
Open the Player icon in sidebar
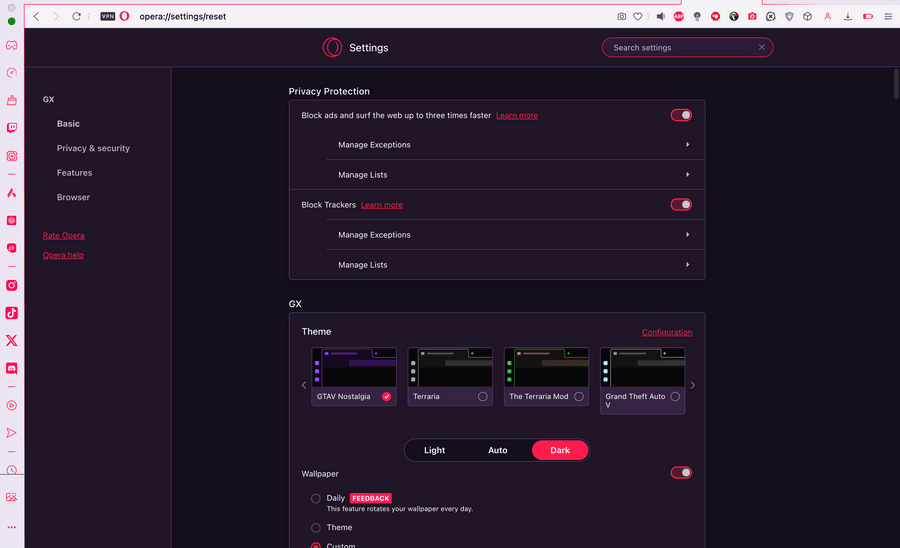11,406
